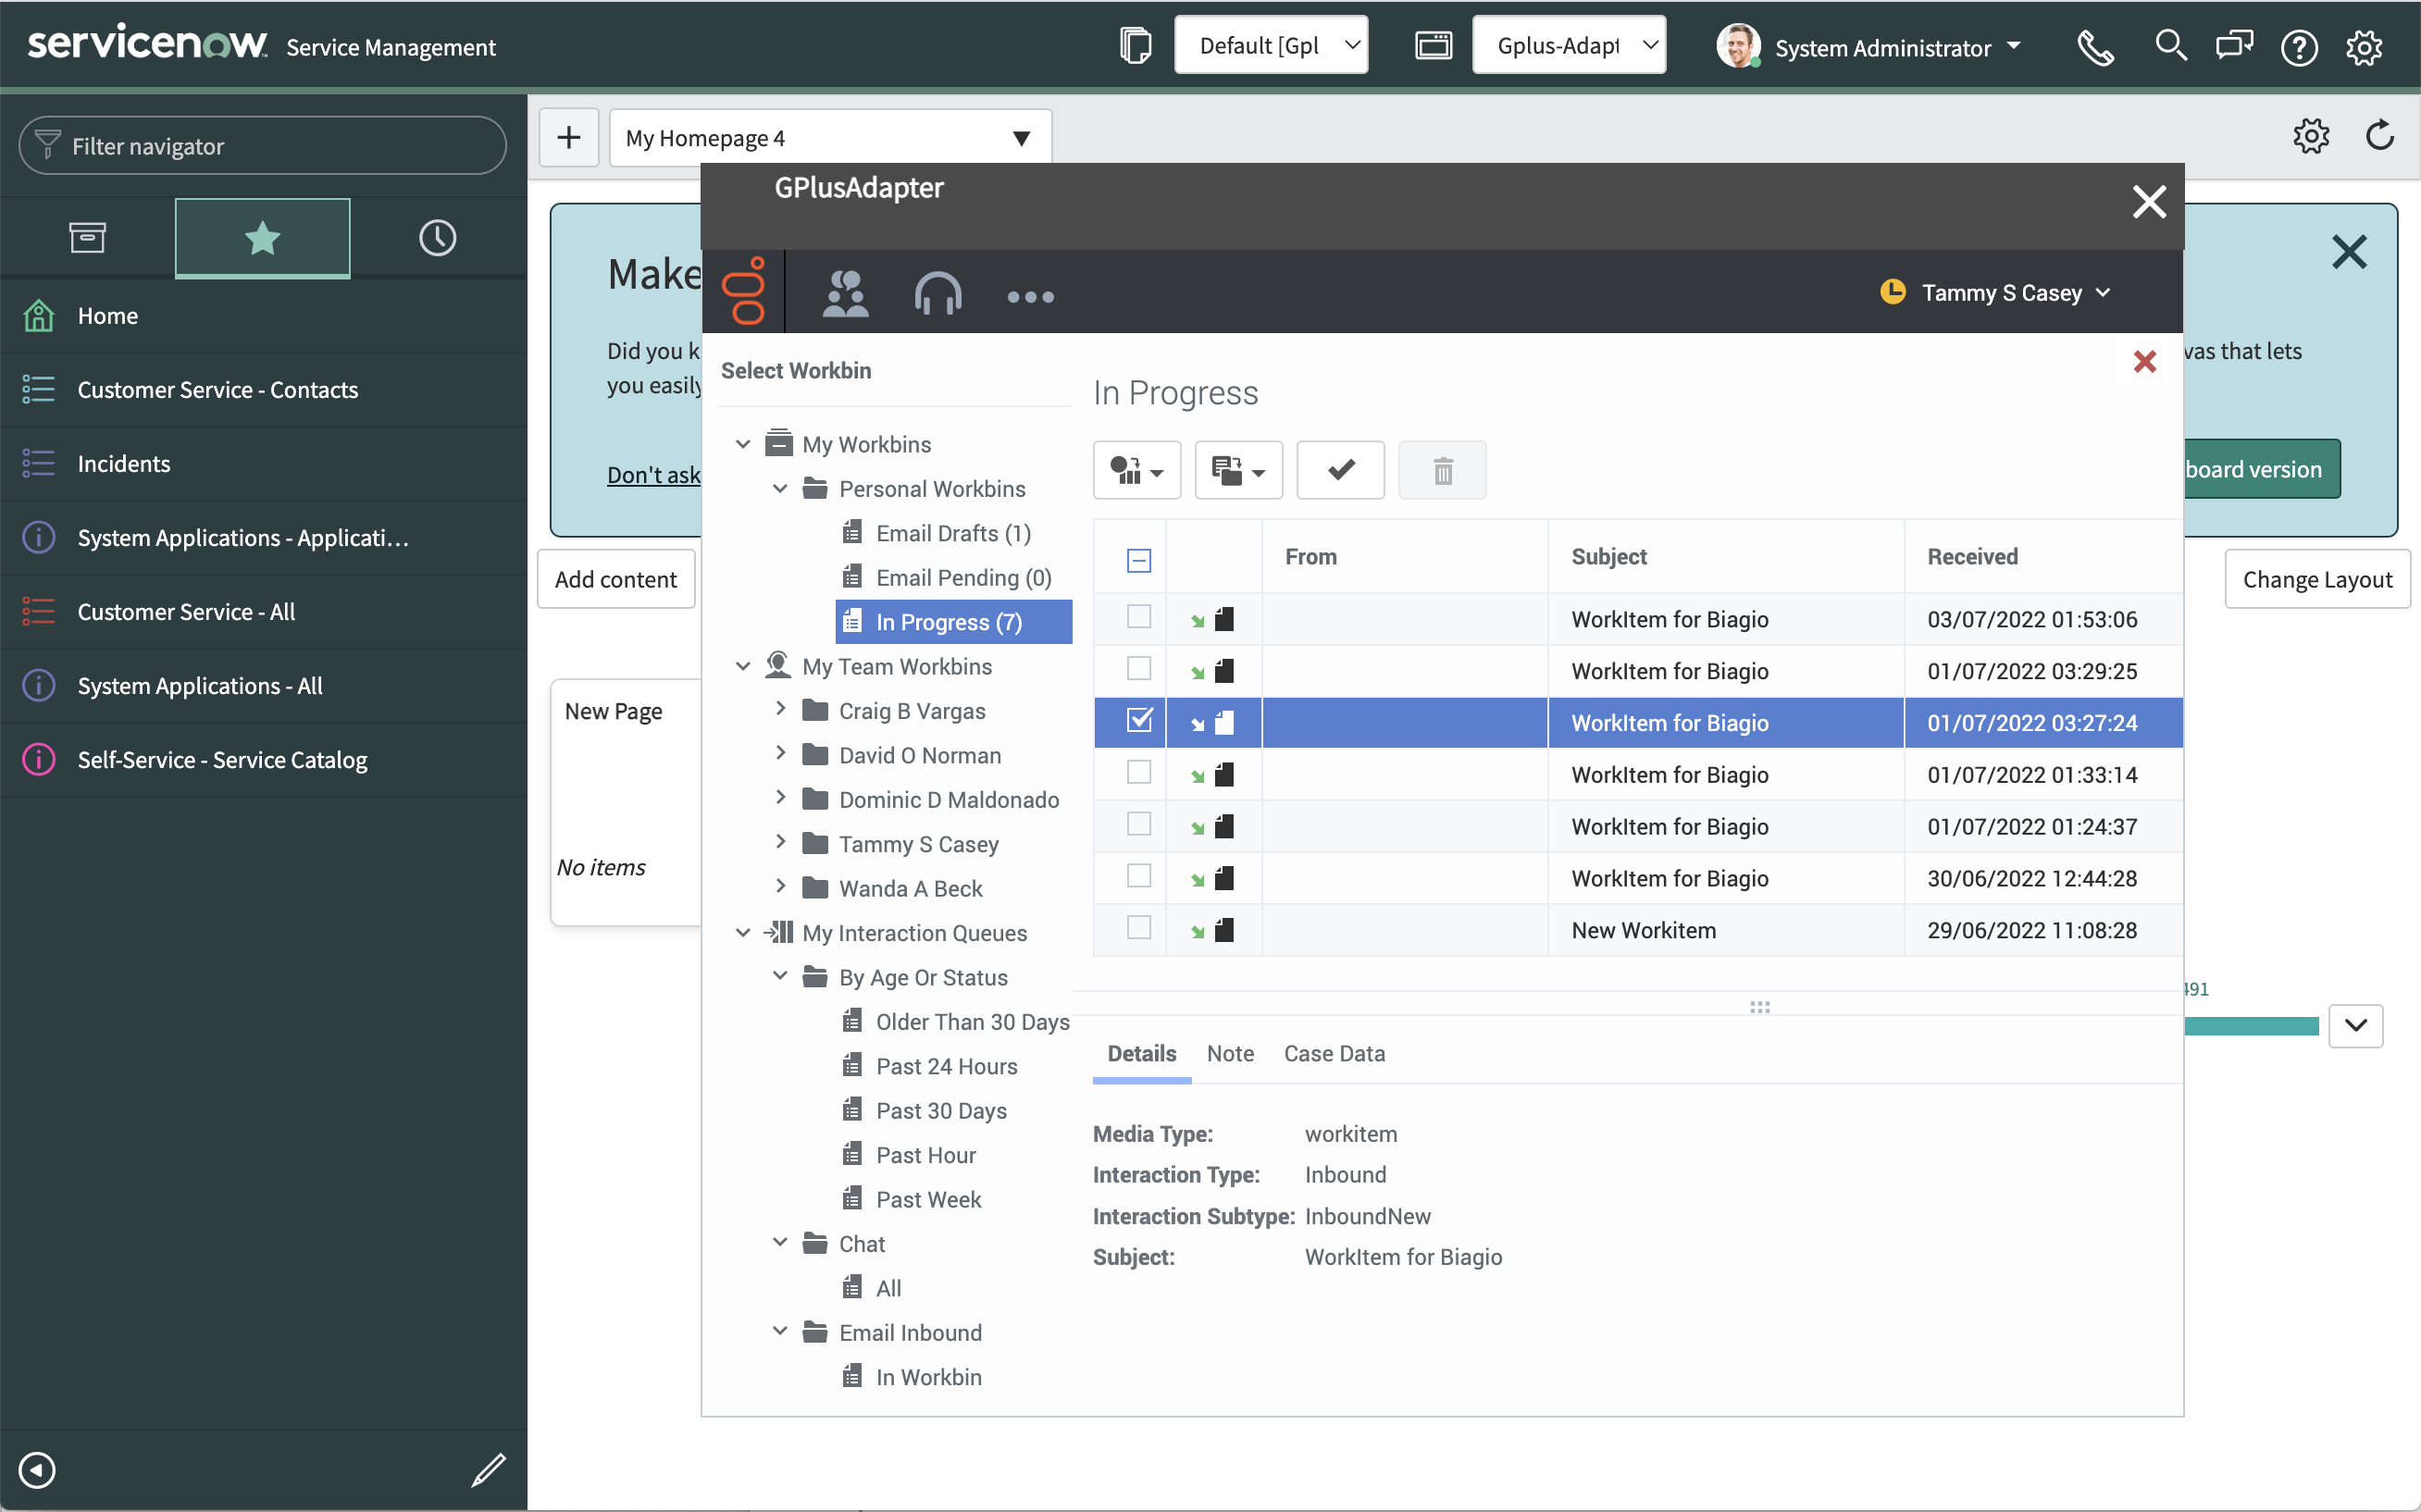Click the homepage settings gear icon

[2311, 136]
